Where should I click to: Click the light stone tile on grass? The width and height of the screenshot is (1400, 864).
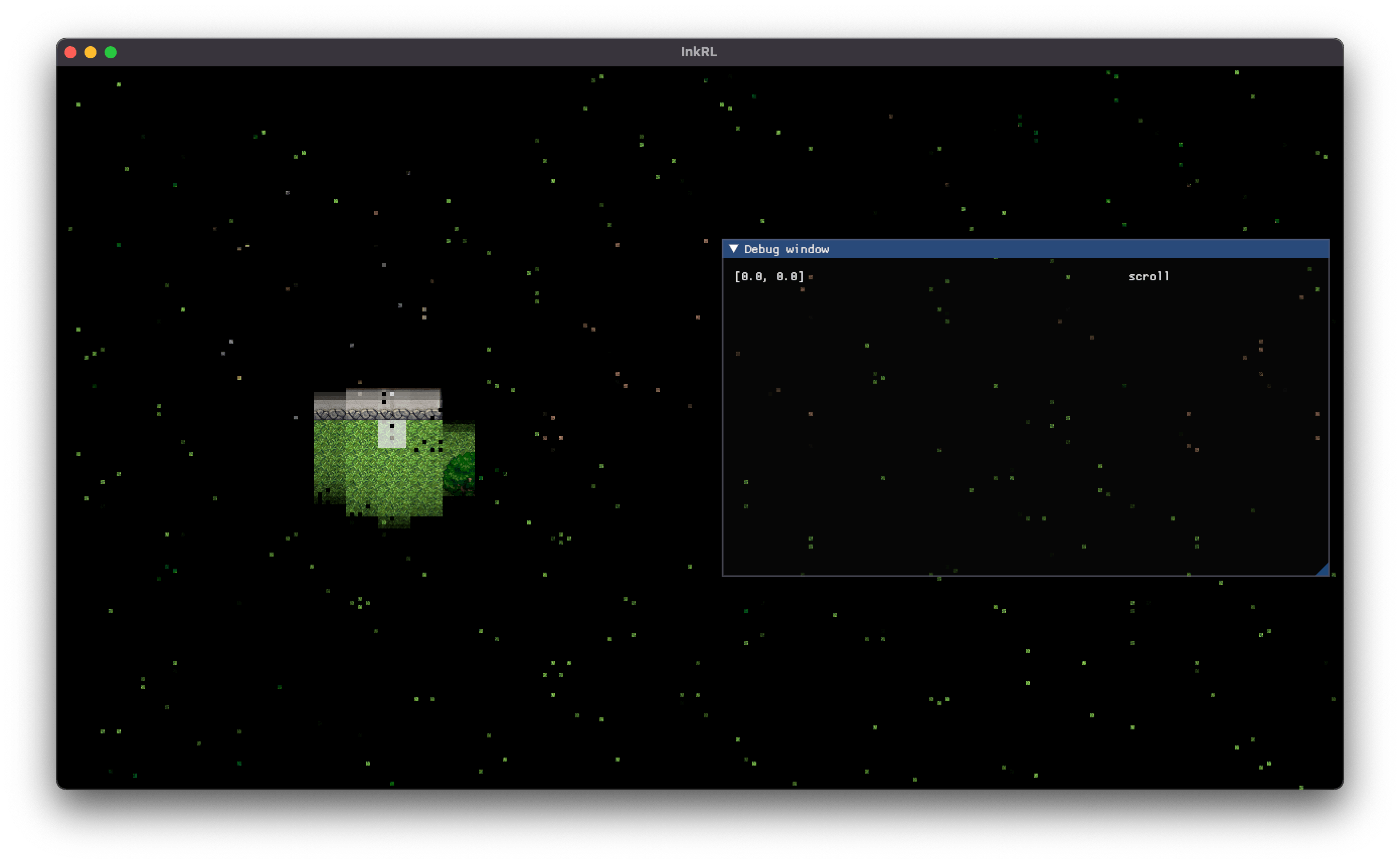point(392,434)
